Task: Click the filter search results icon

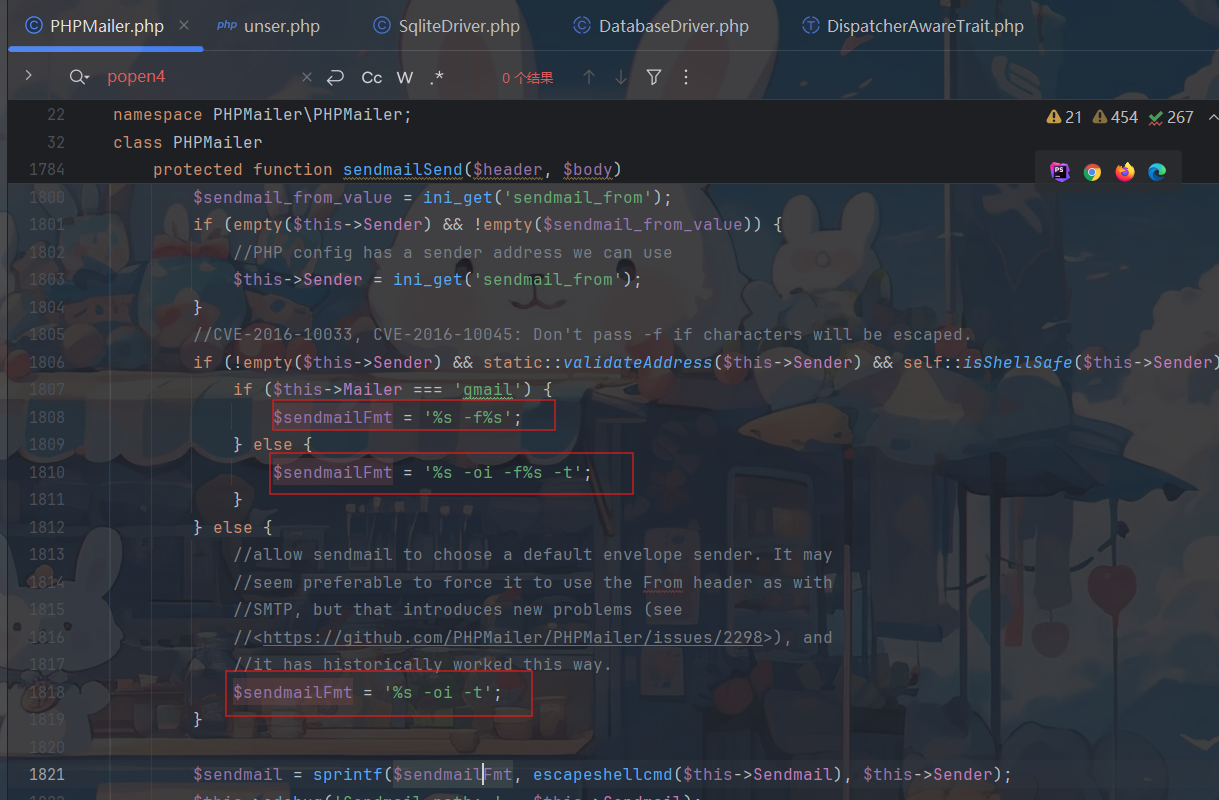Action: 654,77
